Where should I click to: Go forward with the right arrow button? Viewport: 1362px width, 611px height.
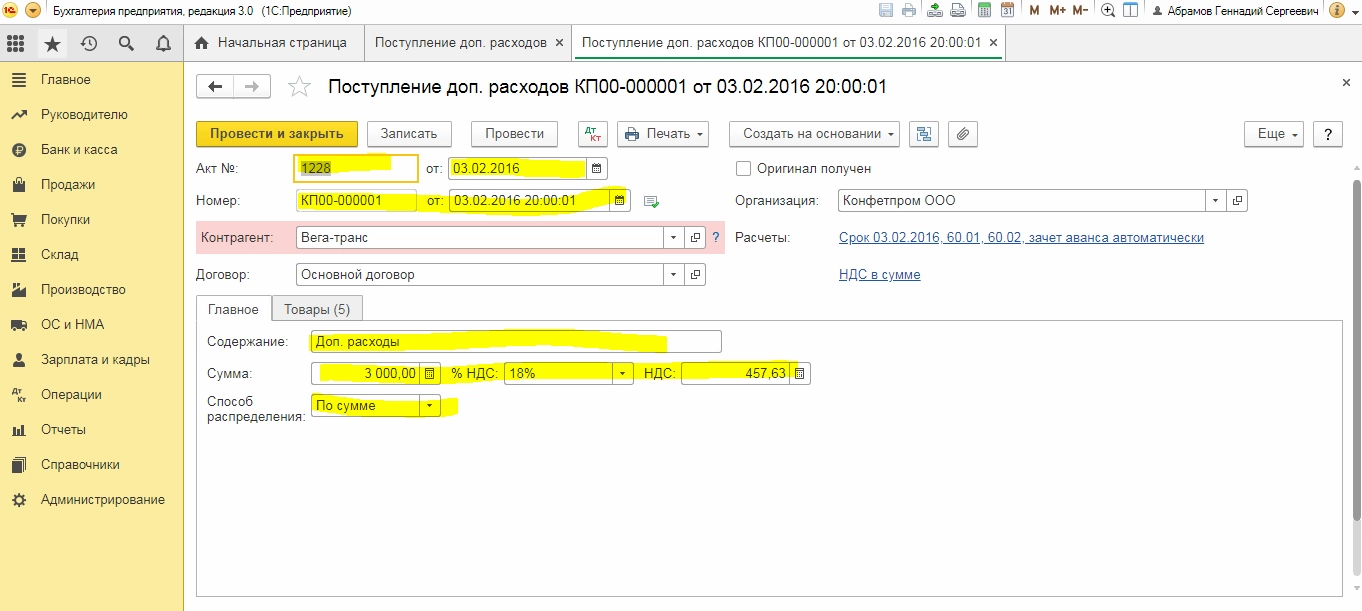pos(252,87)
